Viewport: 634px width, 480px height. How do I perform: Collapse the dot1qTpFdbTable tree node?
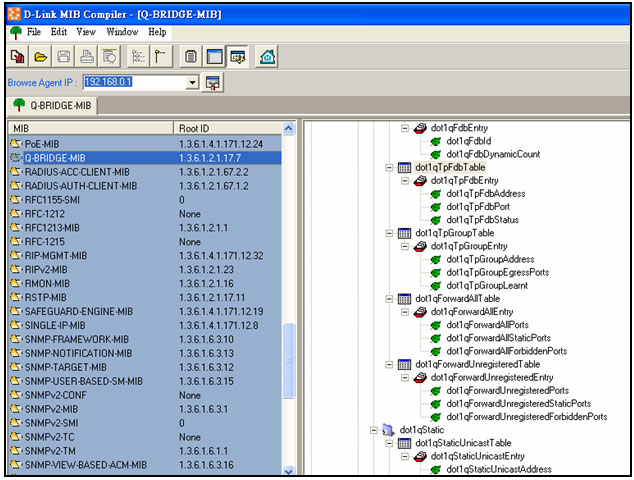pos(390,168)
